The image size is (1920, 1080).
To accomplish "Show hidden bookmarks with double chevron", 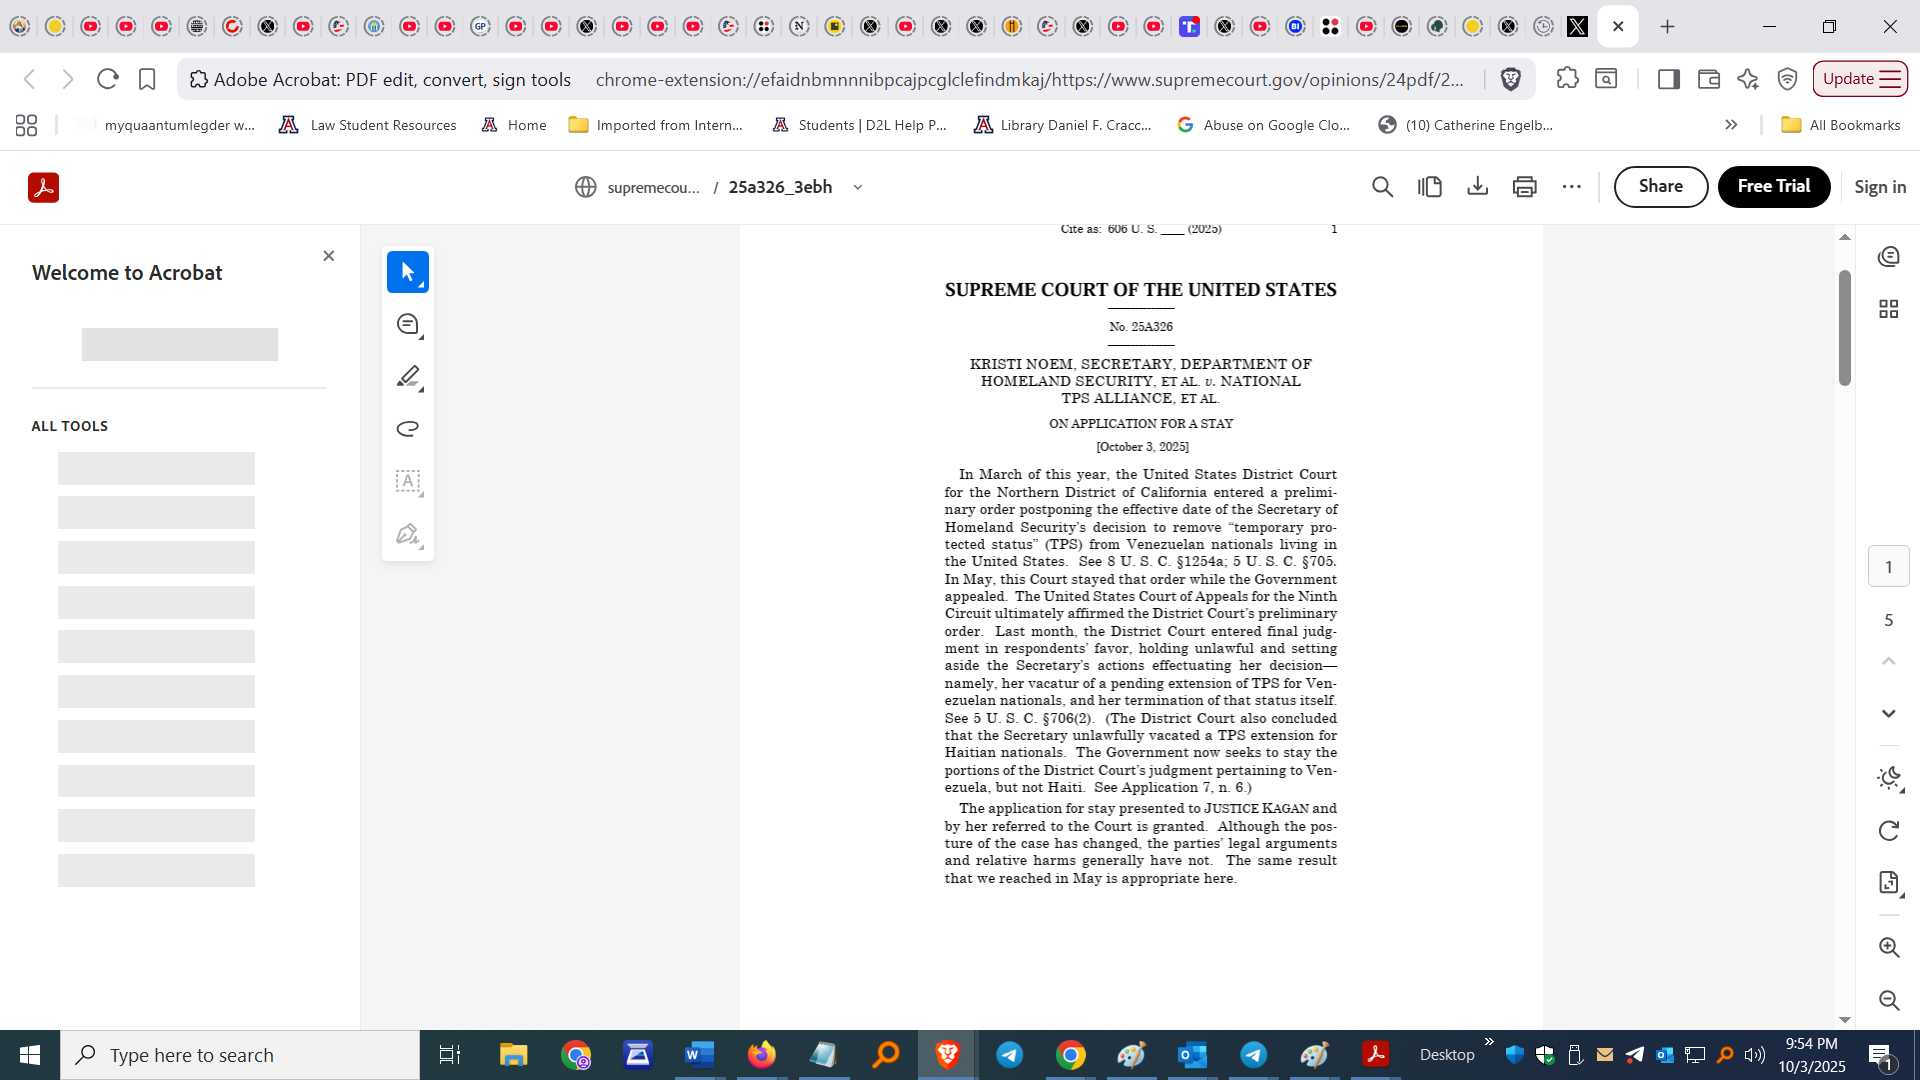I will (x=1731, y=125).
